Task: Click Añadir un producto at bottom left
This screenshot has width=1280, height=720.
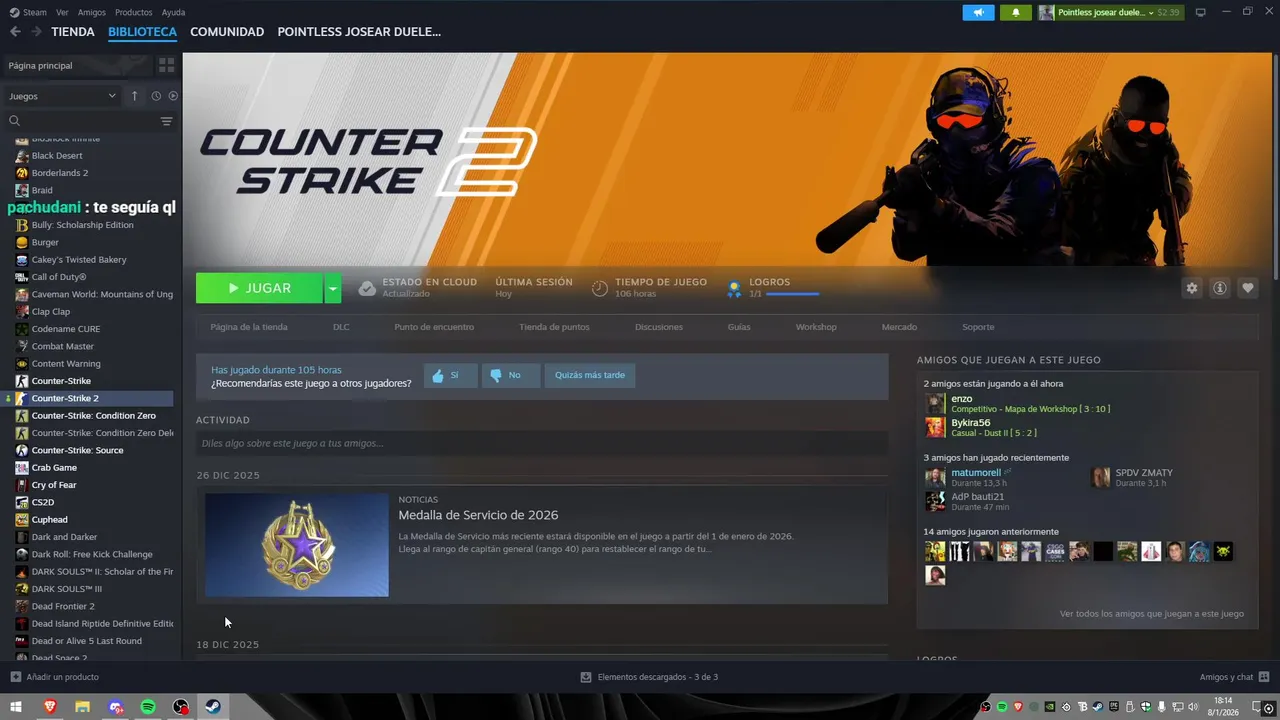Action: click(54, 677)
